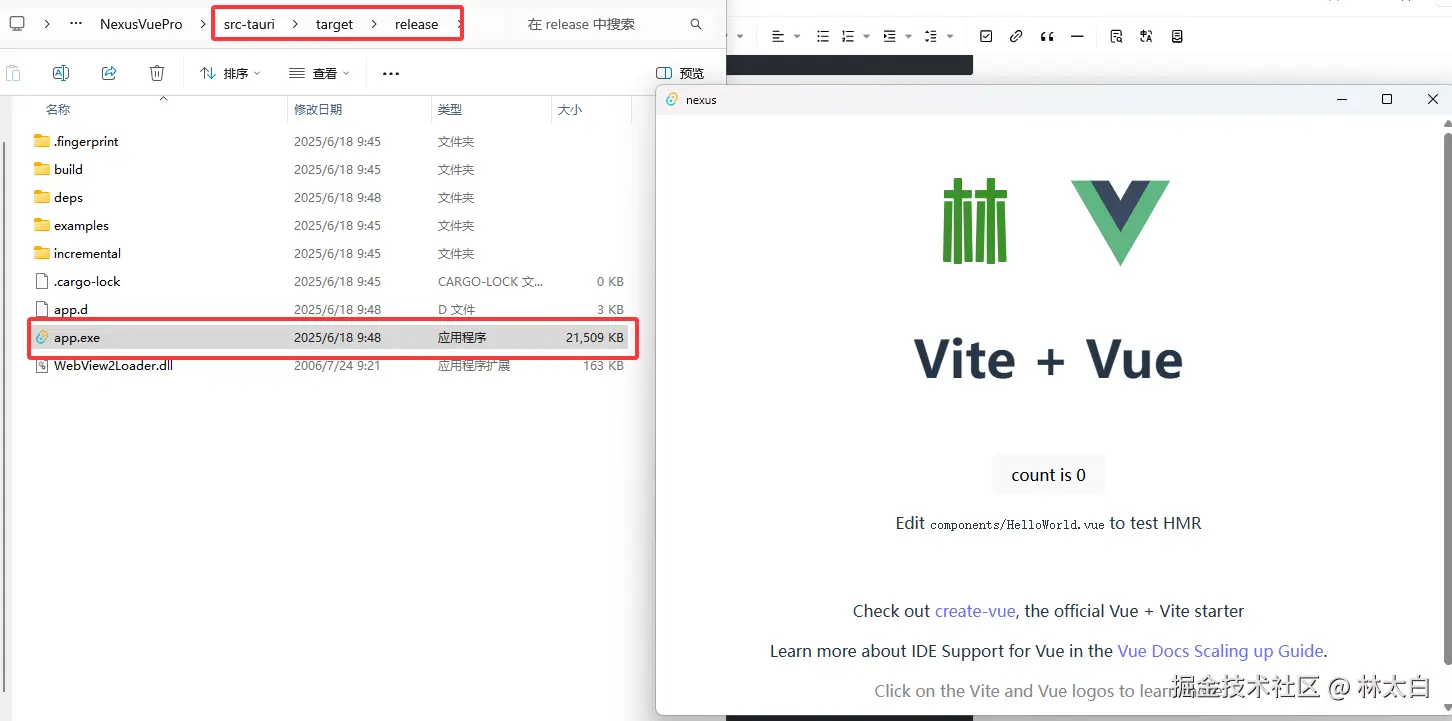Click the 'CARGO-LOCK 文...' type cell
Image resolution: width=1452 pixels, height=721 pixels.
coord(490,281)
